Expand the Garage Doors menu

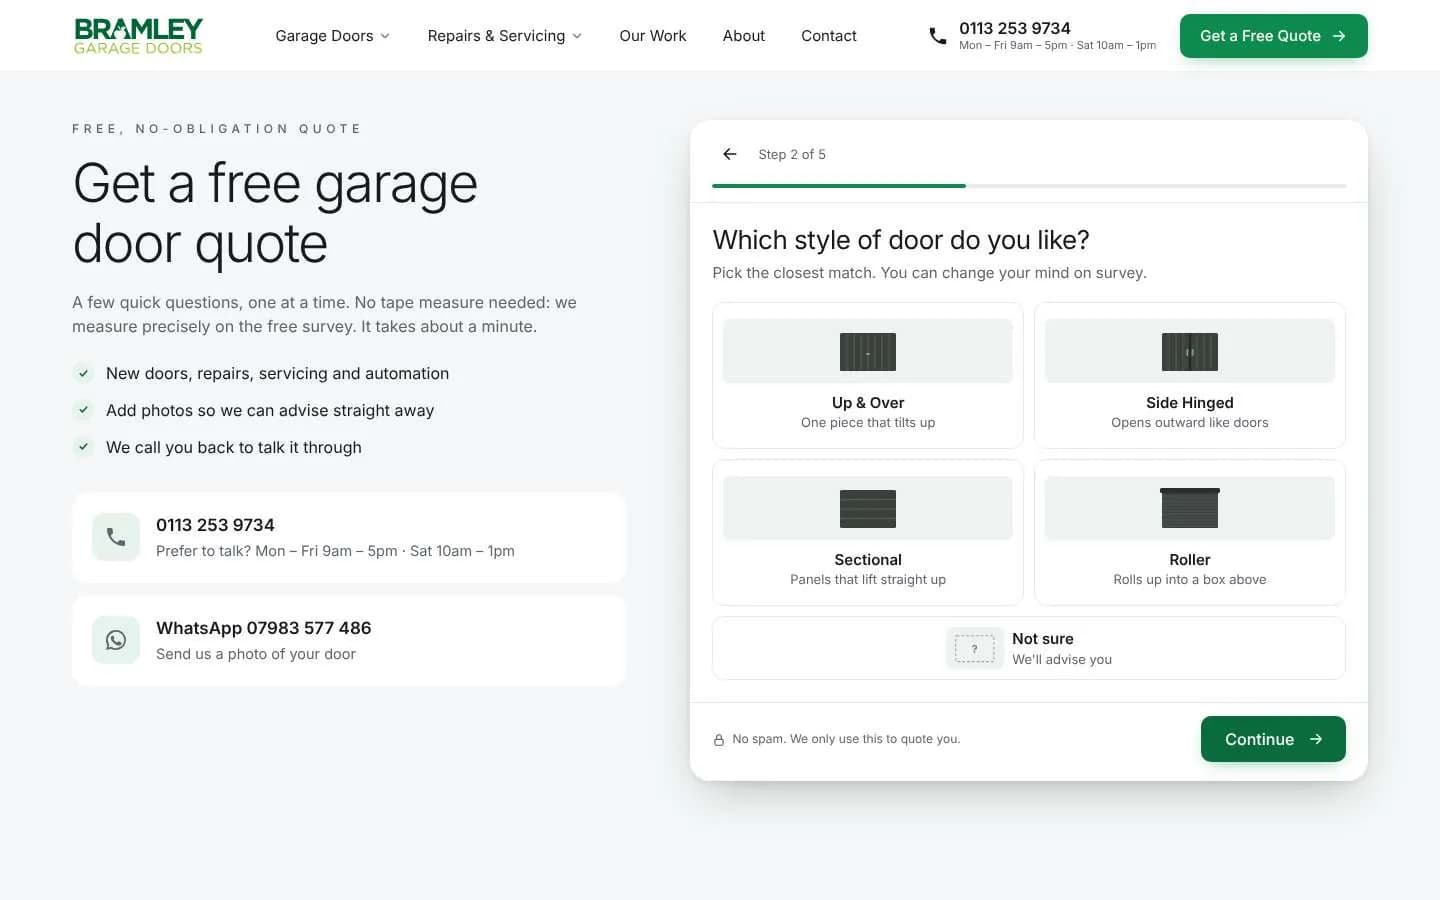pyautogui.click(x=333, y=36)
